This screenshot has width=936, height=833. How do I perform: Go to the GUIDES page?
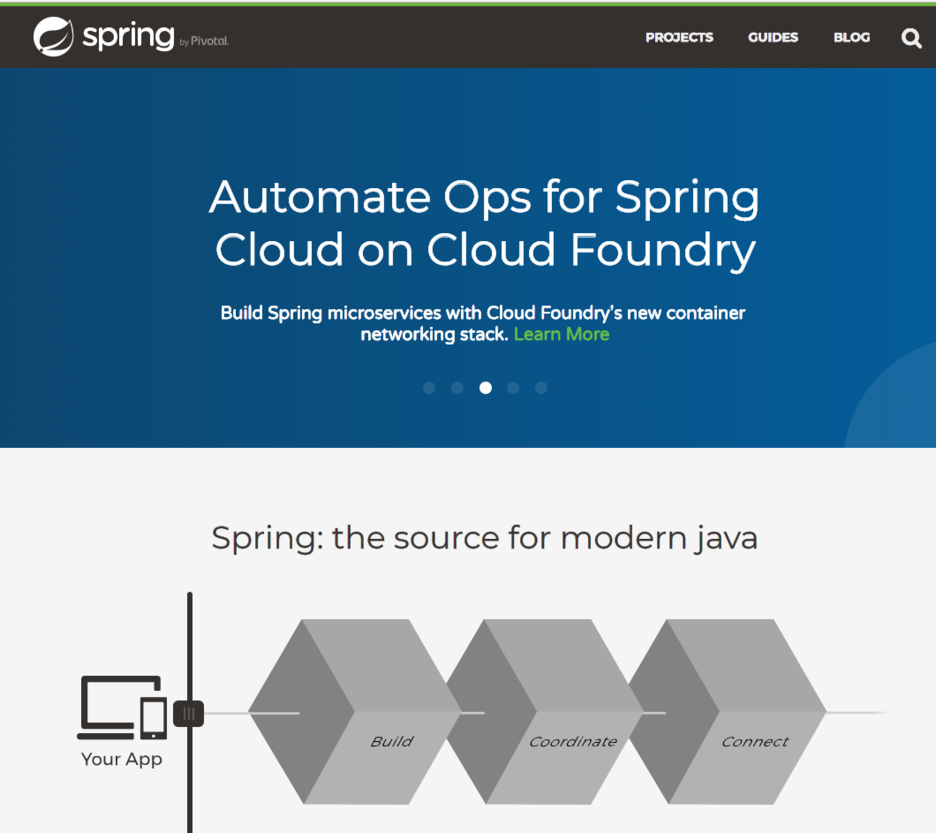[x=772, y=38]
